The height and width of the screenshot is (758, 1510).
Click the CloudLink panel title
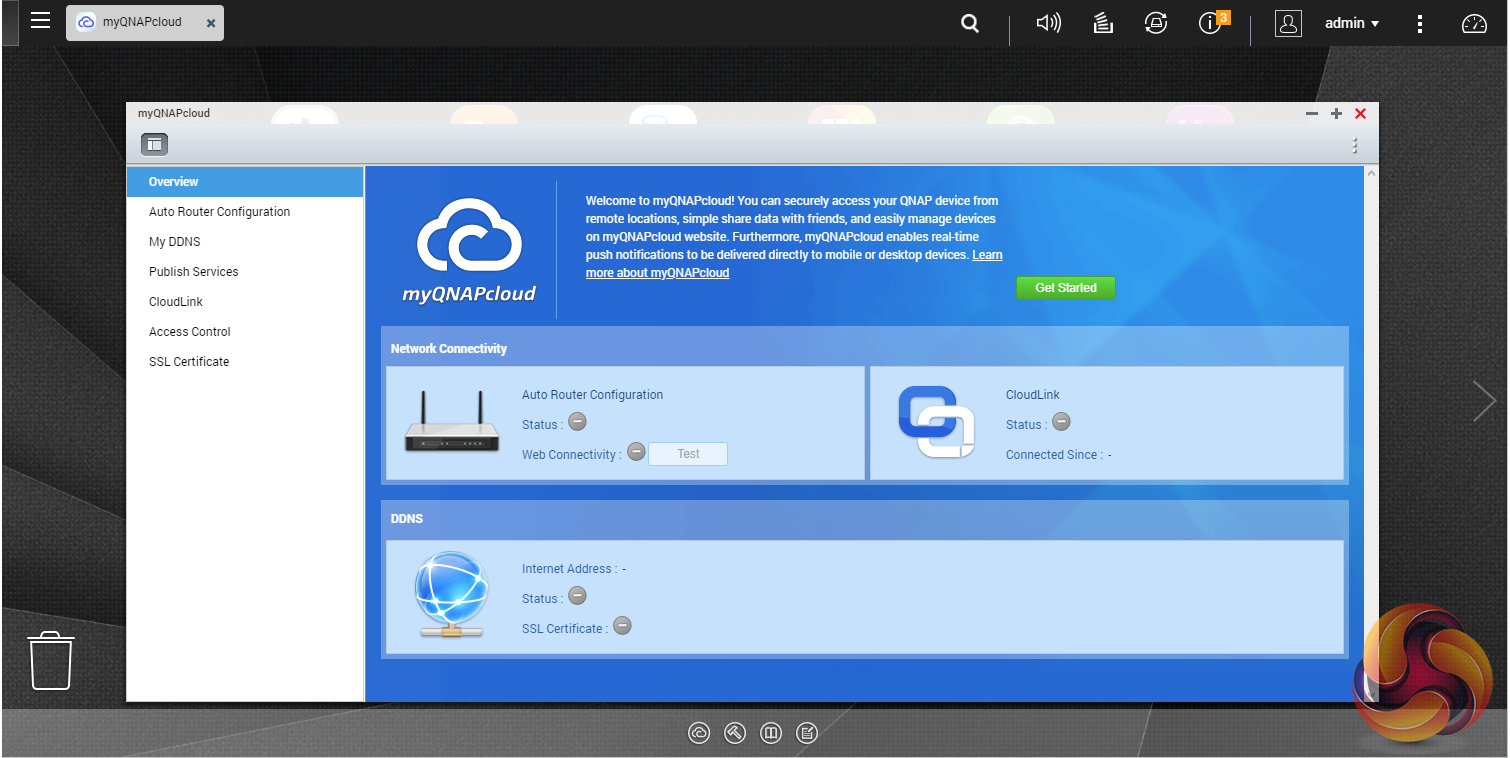point(1032,395)
